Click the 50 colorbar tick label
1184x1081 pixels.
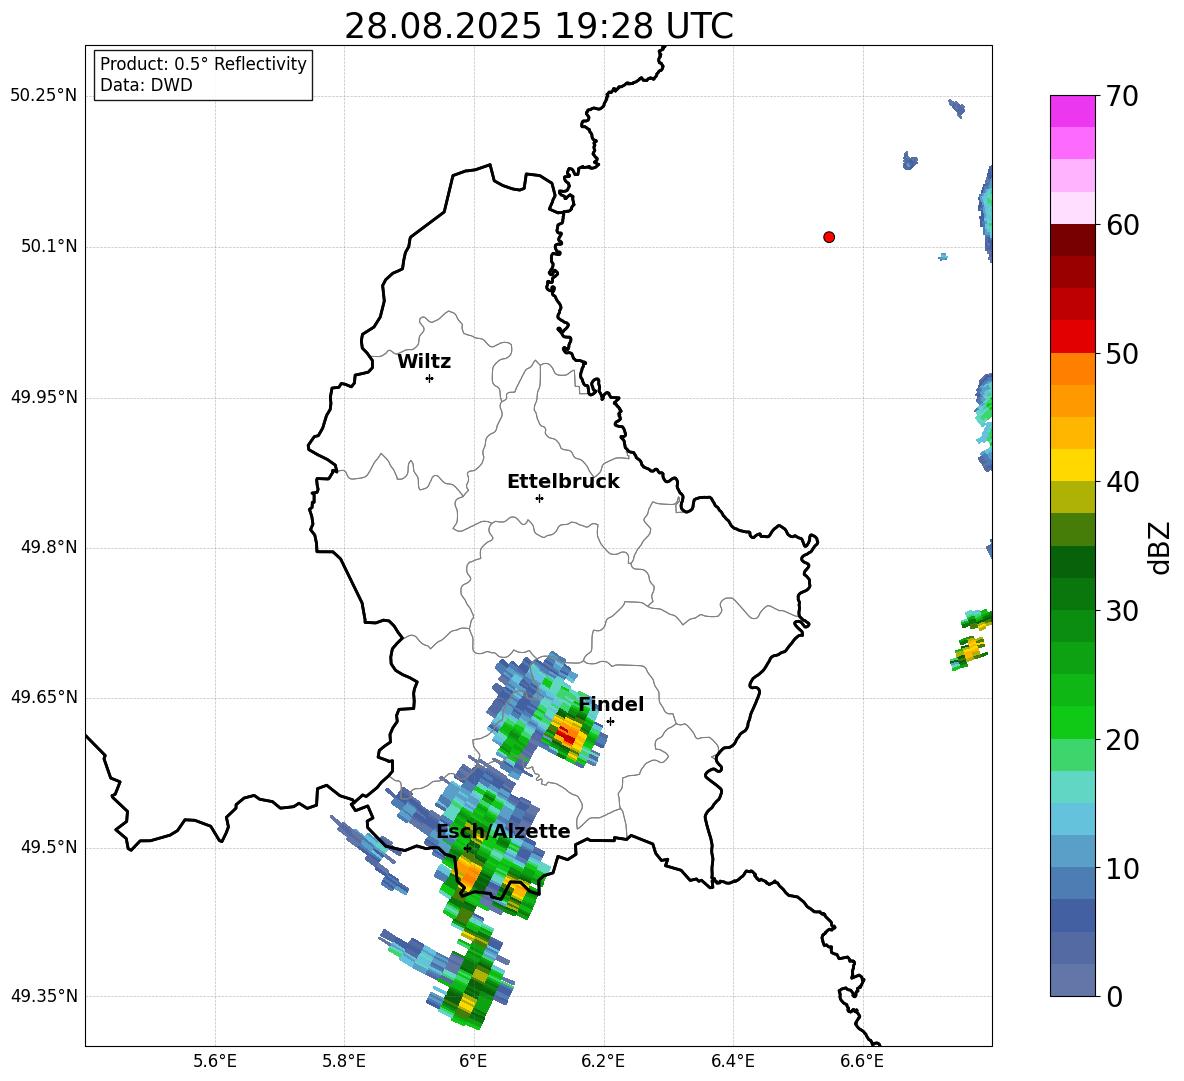[1122, 354]
